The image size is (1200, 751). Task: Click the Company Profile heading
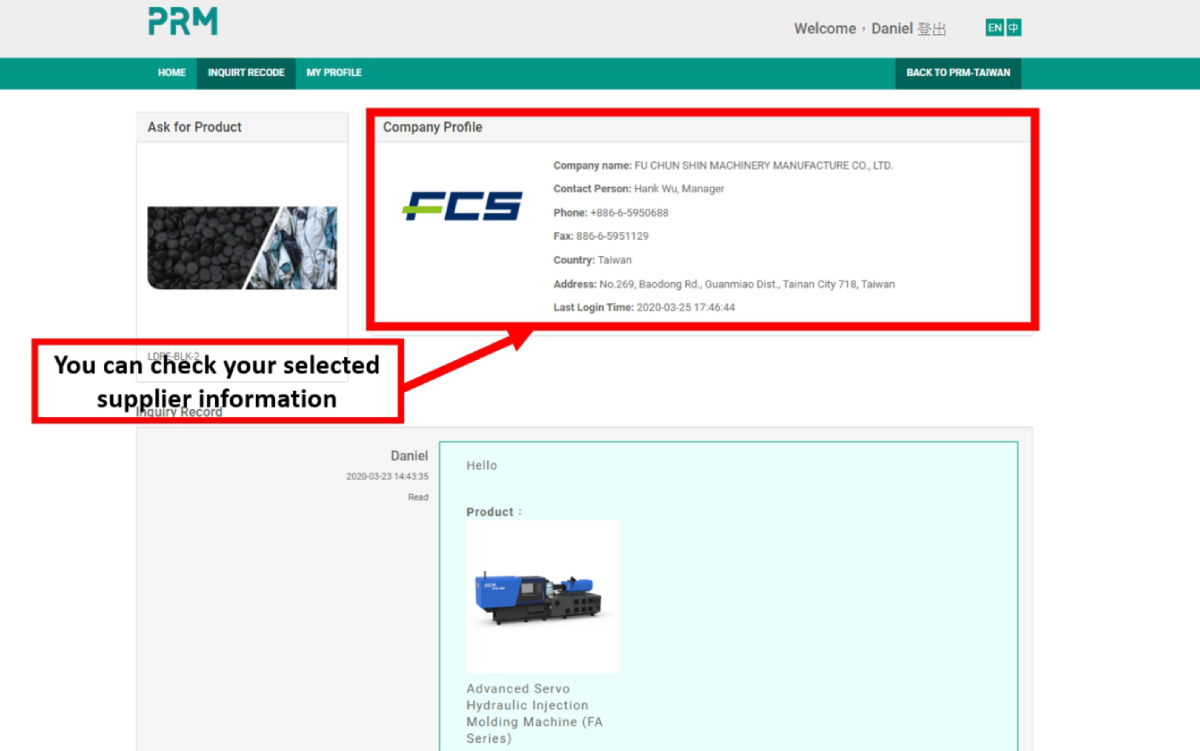(x=433, y=127)
